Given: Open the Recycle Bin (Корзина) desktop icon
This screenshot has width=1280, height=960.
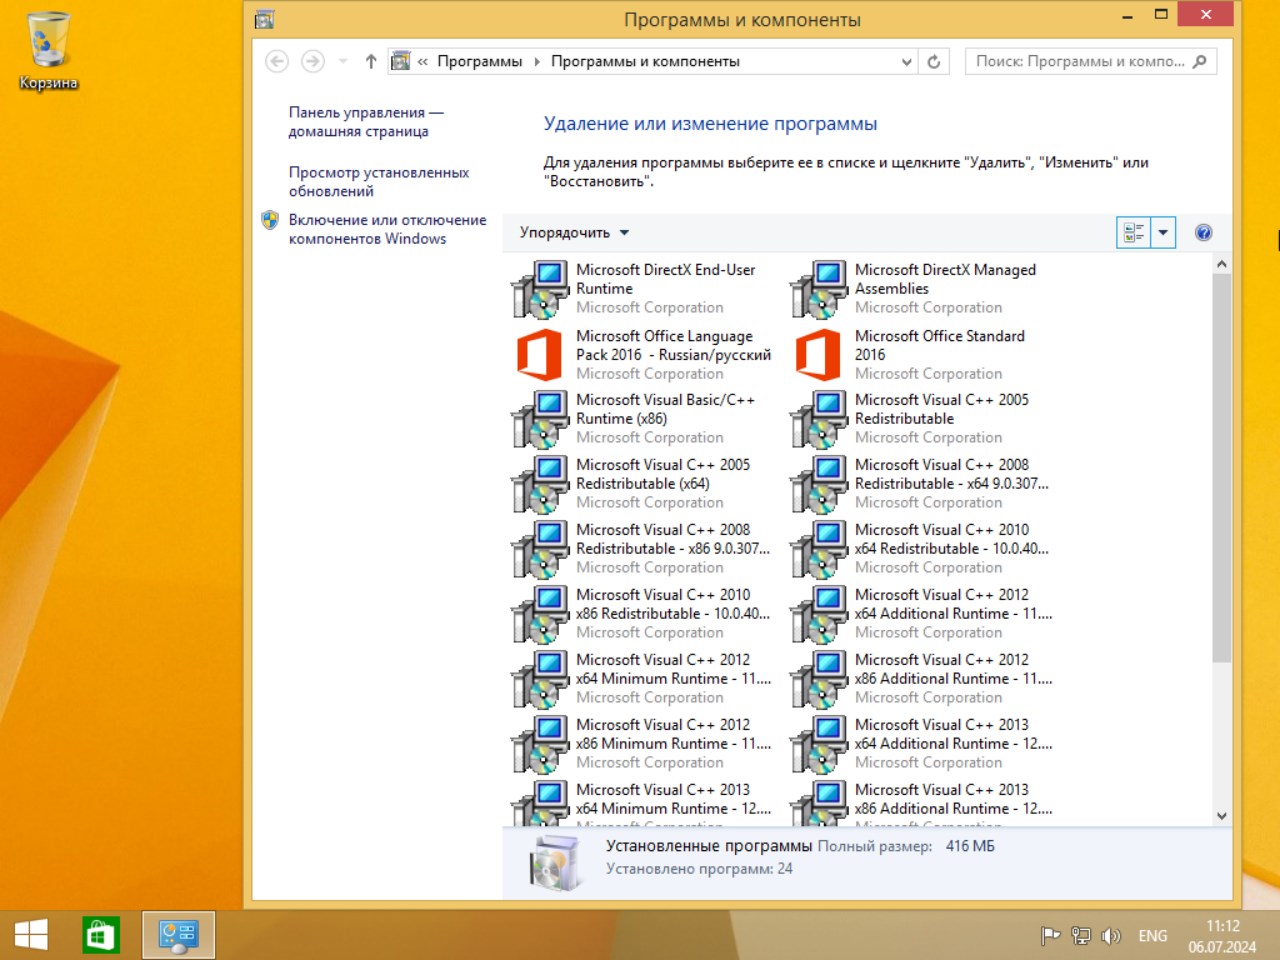Looking at the screenshot, I should coord(48,51).
